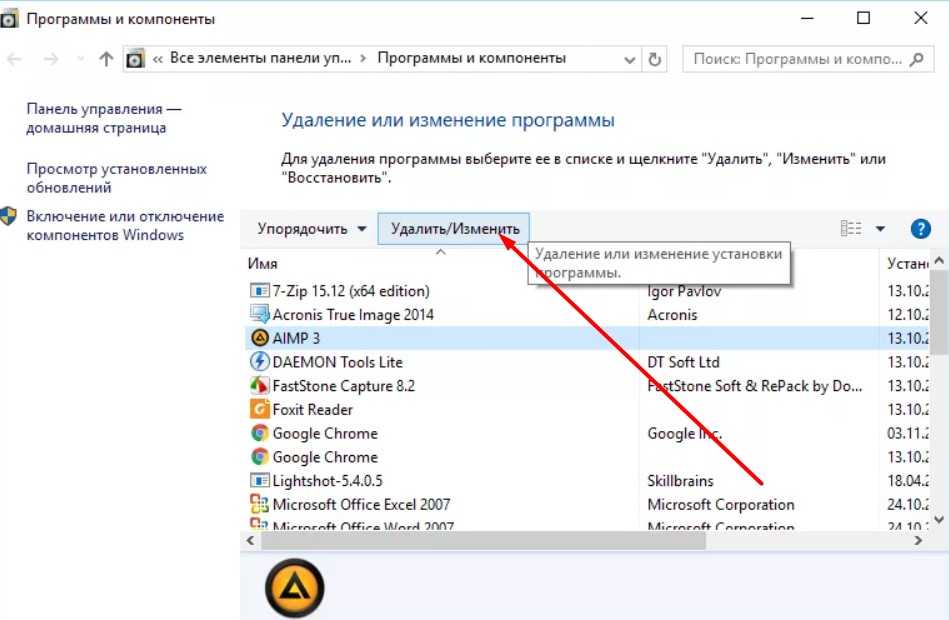Image resolution: width=949 pixels, height=620 pixels.
Task: Click the Lightshot-5.4.0.5 icon
Action: click(x=259, y=480)
